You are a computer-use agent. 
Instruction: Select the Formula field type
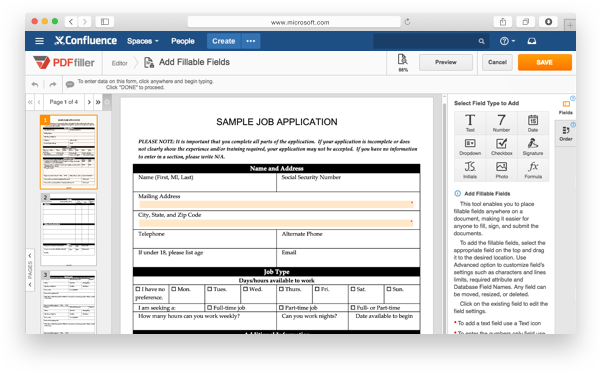533,169
